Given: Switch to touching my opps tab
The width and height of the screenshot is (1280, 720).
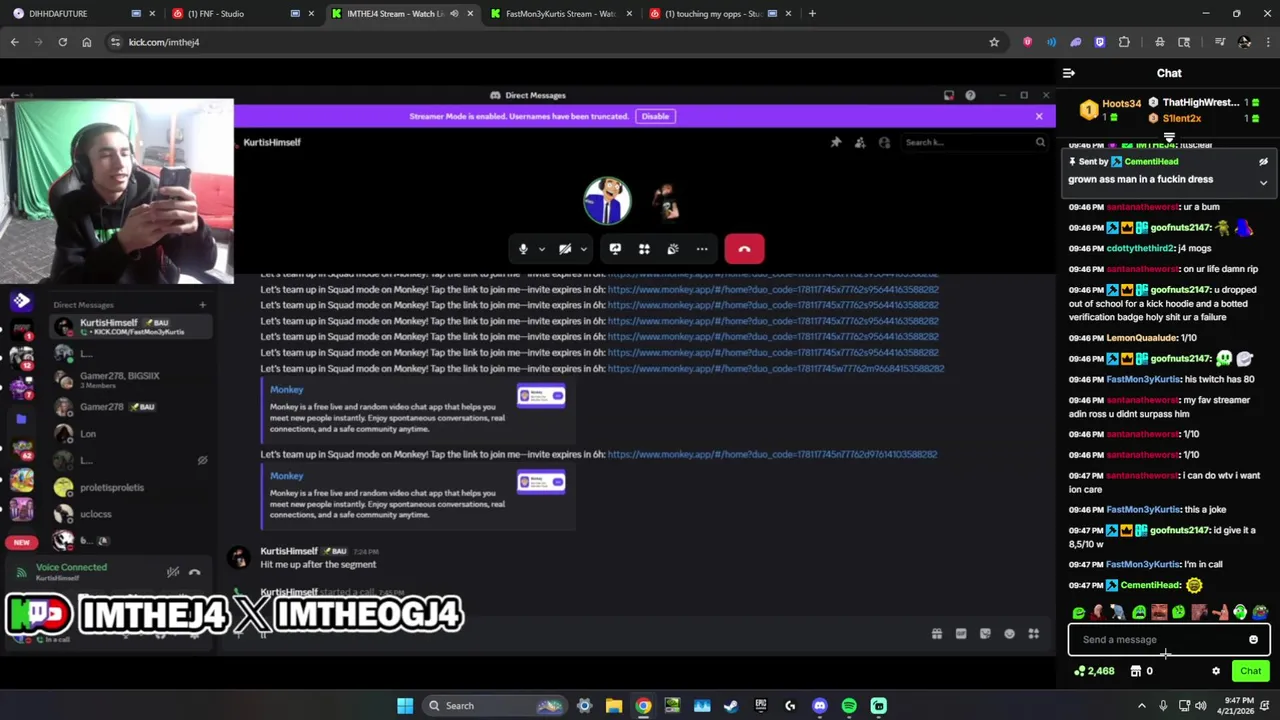Looking at the screenshot, I should 718,14.
